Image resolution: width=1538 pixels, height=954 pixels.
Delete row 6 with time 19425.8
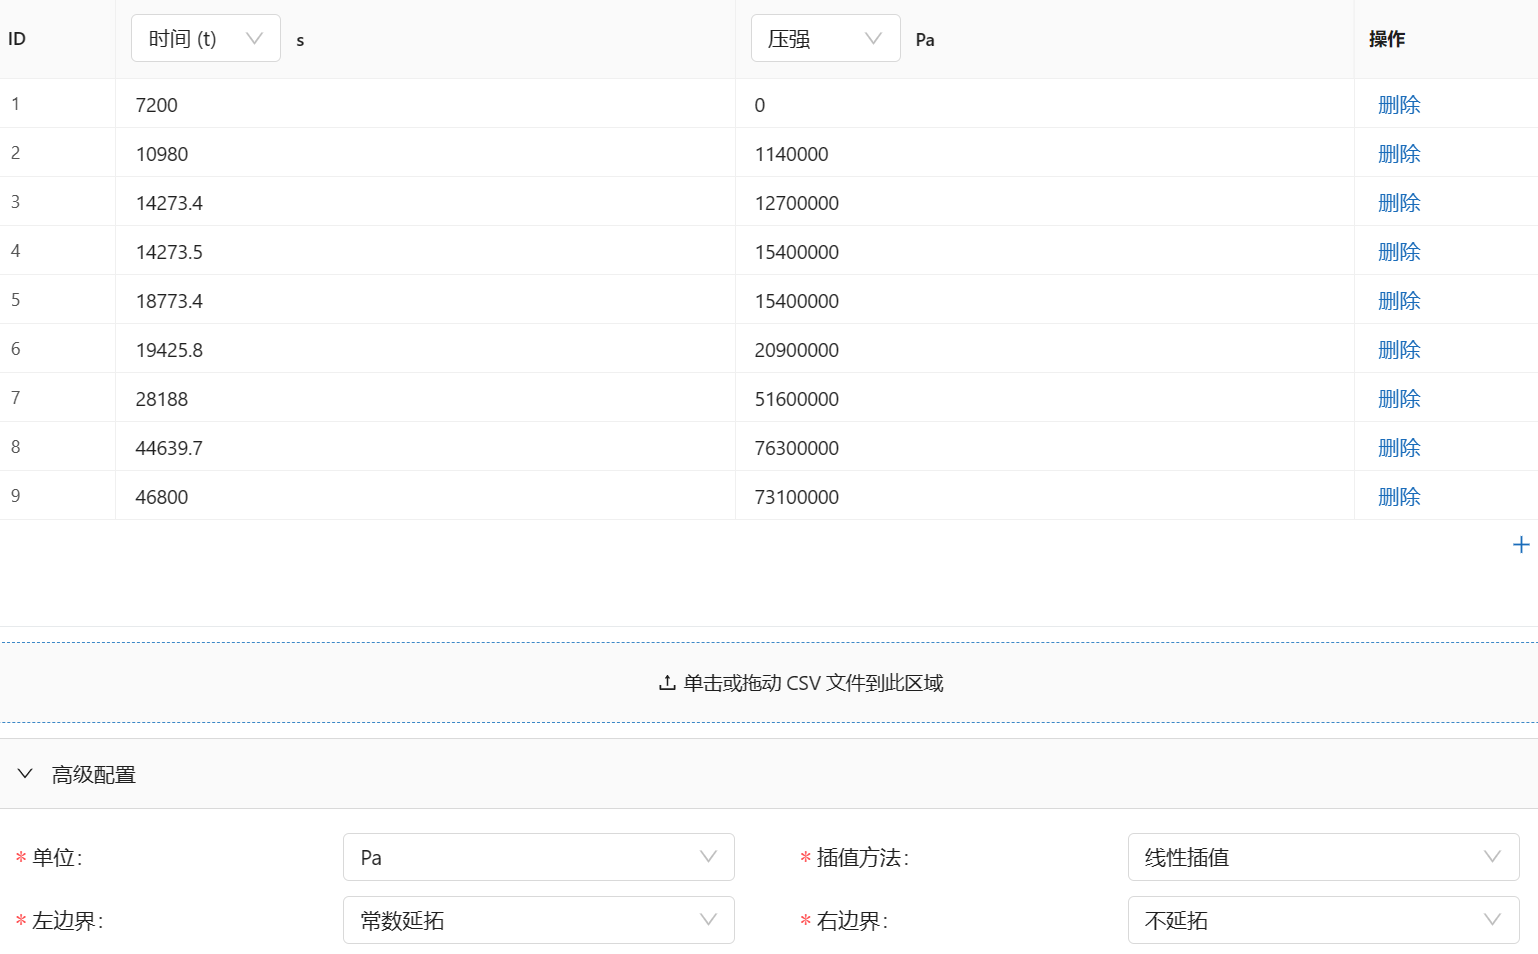(1399, 350)
